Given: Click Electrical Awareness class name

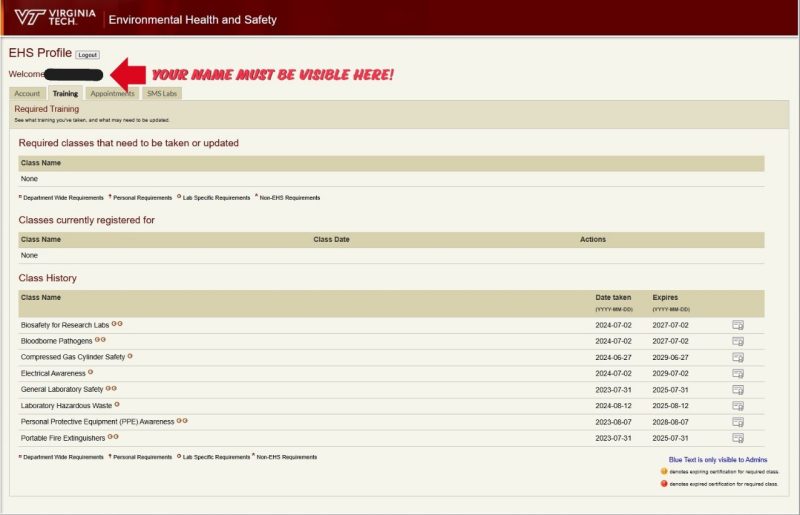Looking at the screenshot, I should [53, 374].
